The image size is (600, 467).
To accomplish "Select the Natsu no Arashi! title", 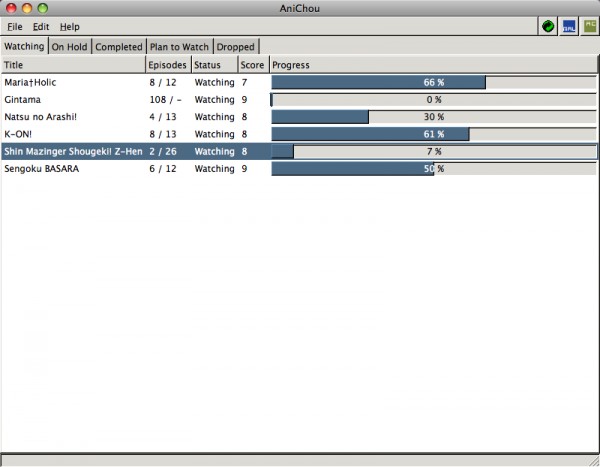I will tap(41, 117).
